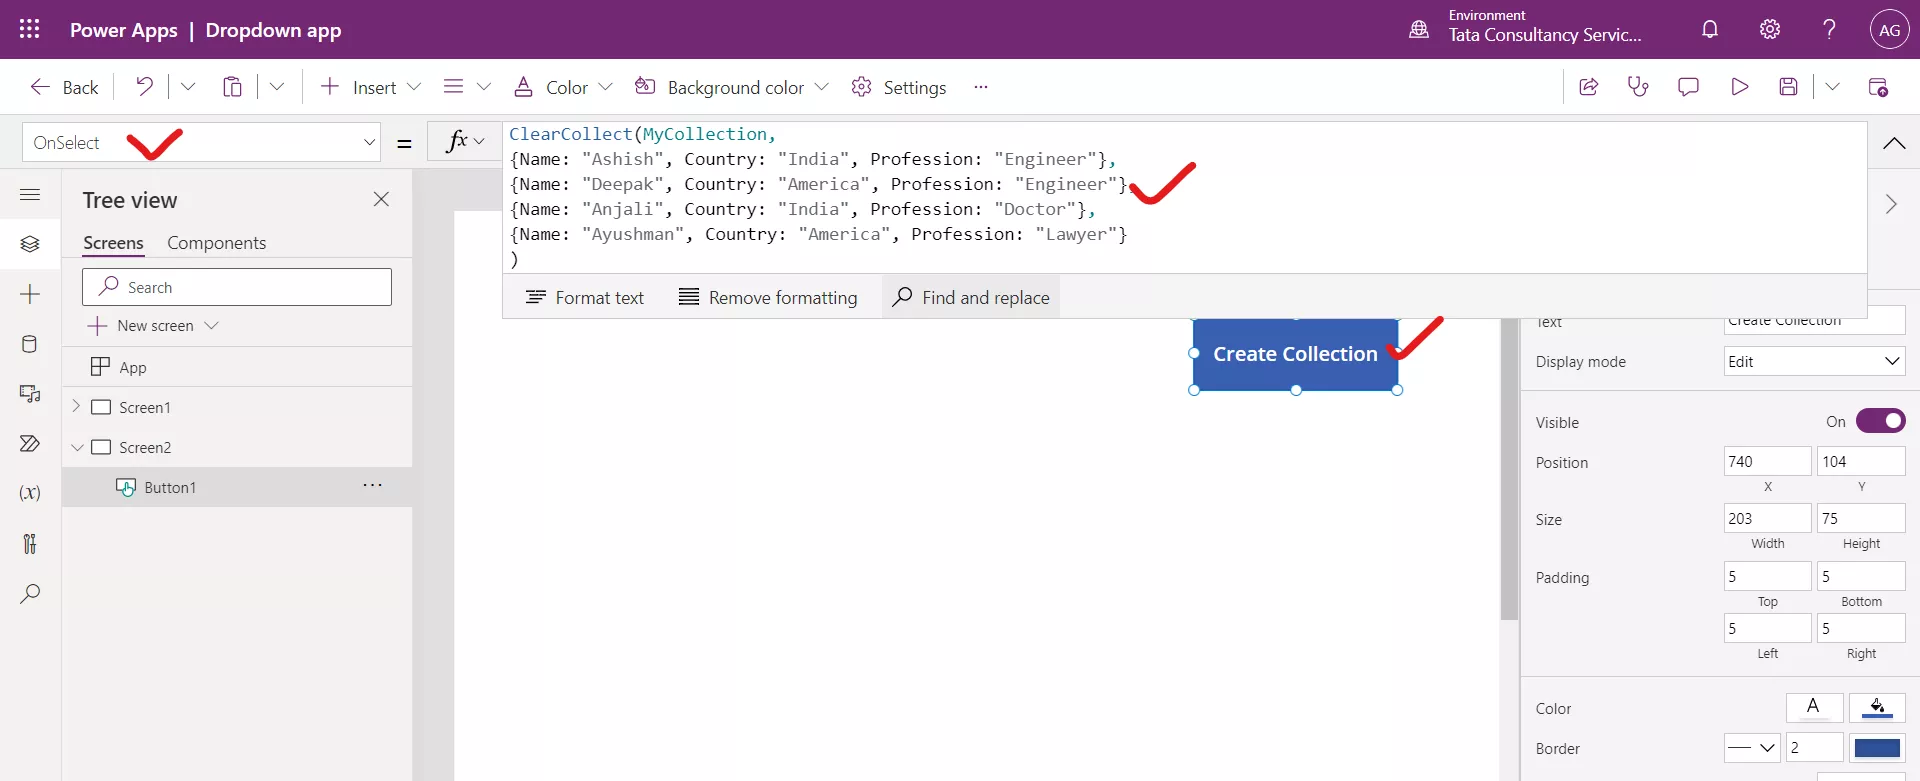Collapse the formula bar chevron
1920x781 pixels.
point(1893,143)
